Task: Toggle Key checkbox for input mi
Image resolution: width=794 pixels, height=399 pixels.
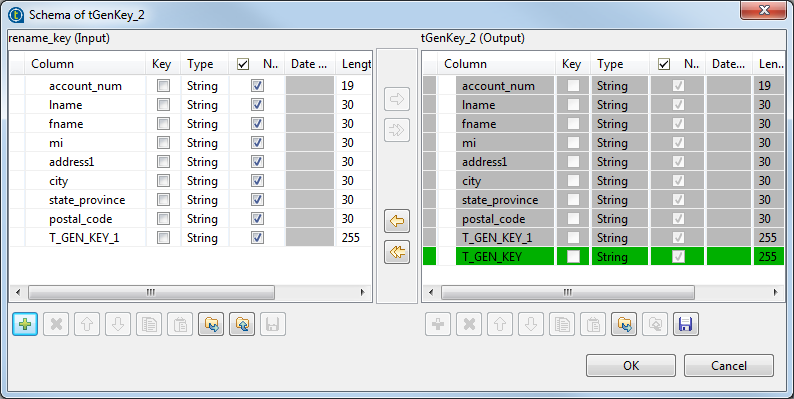Action: point(163,143)
